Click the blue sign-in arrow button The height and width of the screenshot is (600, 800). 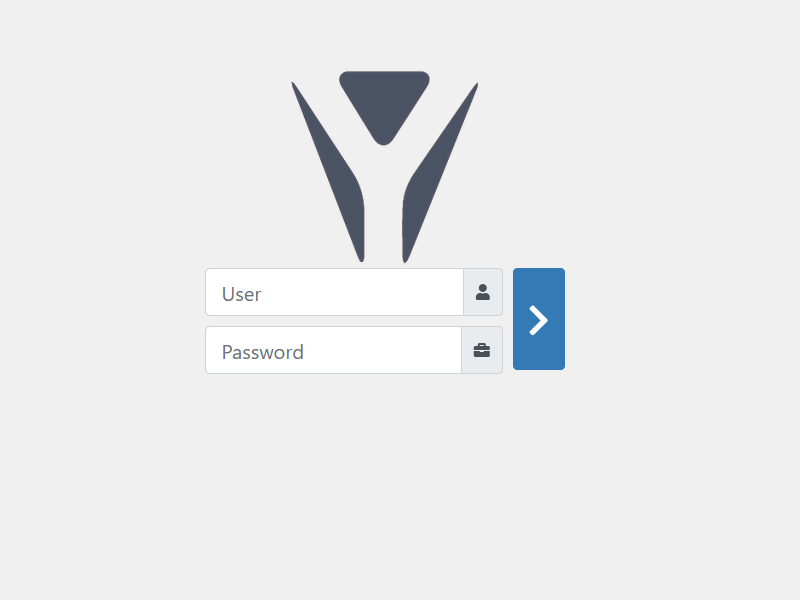pos(539,319)
